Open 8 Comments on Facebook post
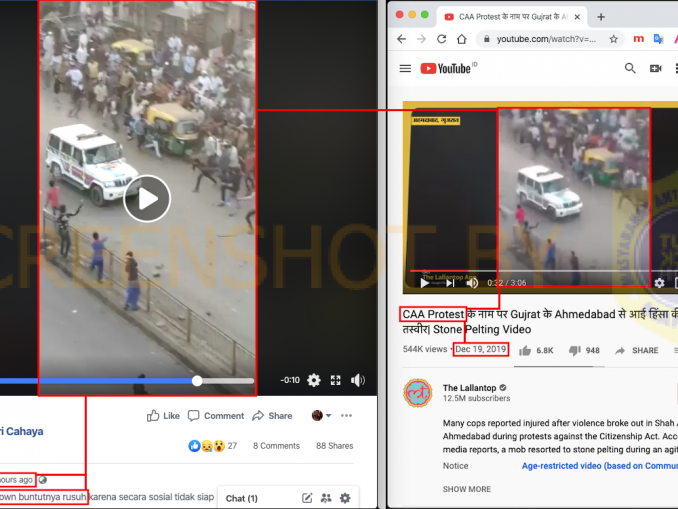The image size is (678, 509). tap(276, 446)
